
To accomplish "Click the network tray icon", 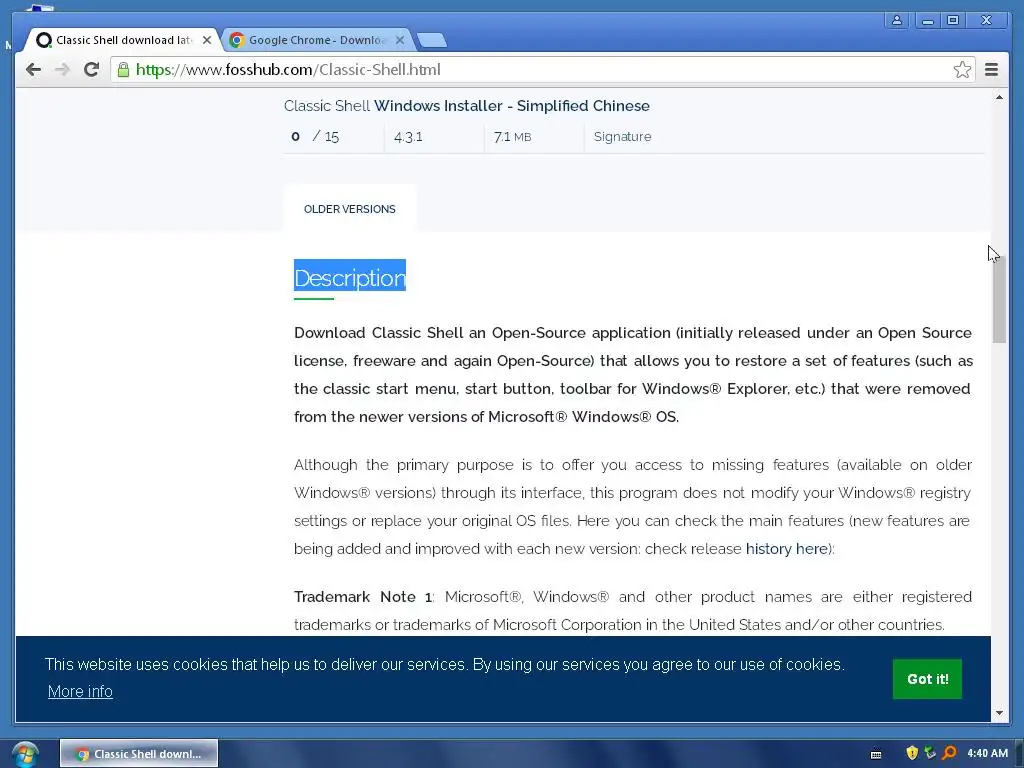I will click(x=930, y=753).
